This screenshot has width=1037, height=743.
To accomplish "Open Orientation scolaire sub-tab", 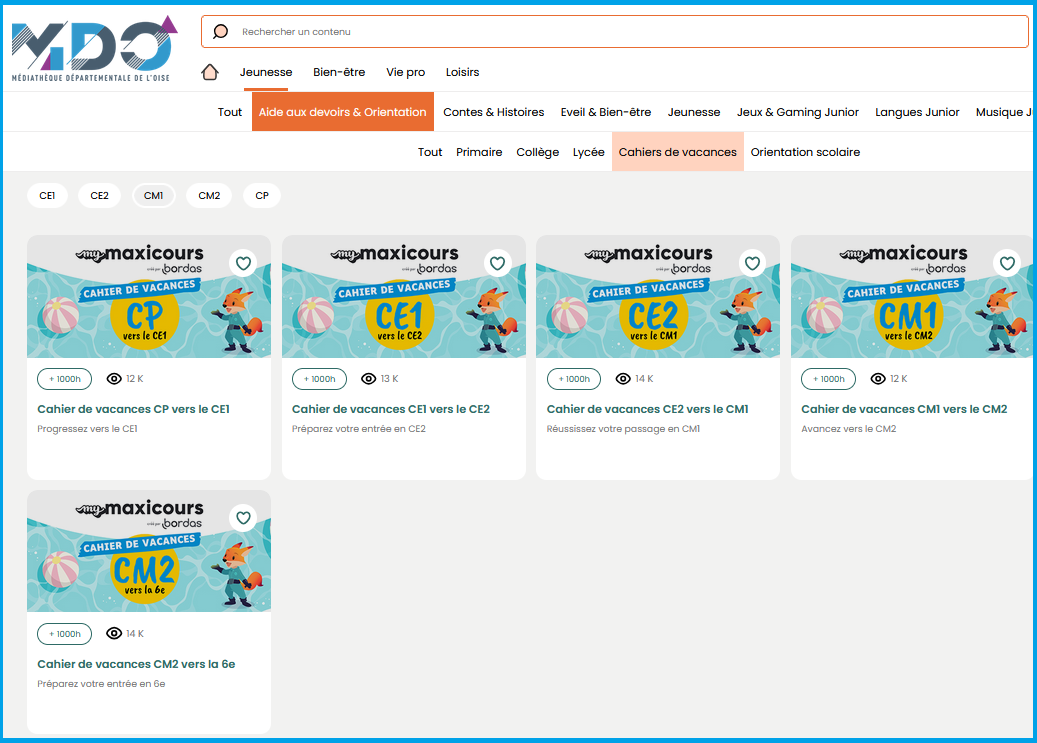I will [x=806, y=152].
